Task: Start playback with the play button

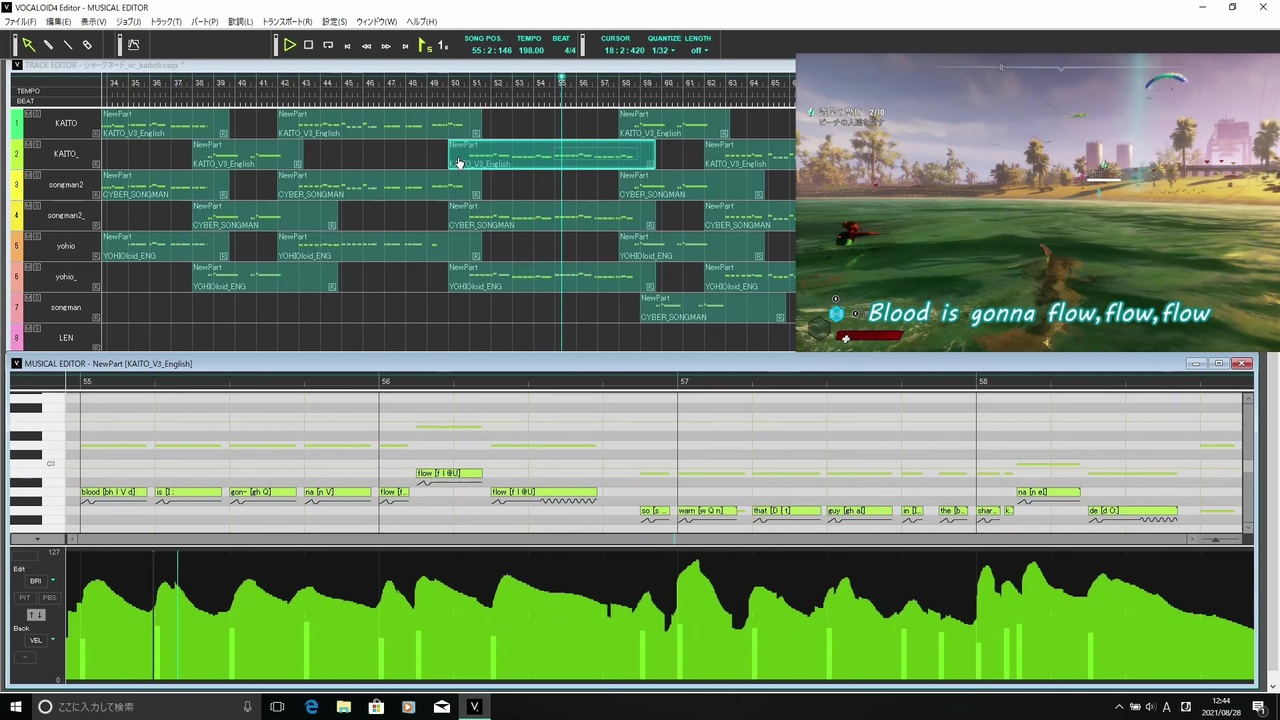Action: tap(289, 45)
